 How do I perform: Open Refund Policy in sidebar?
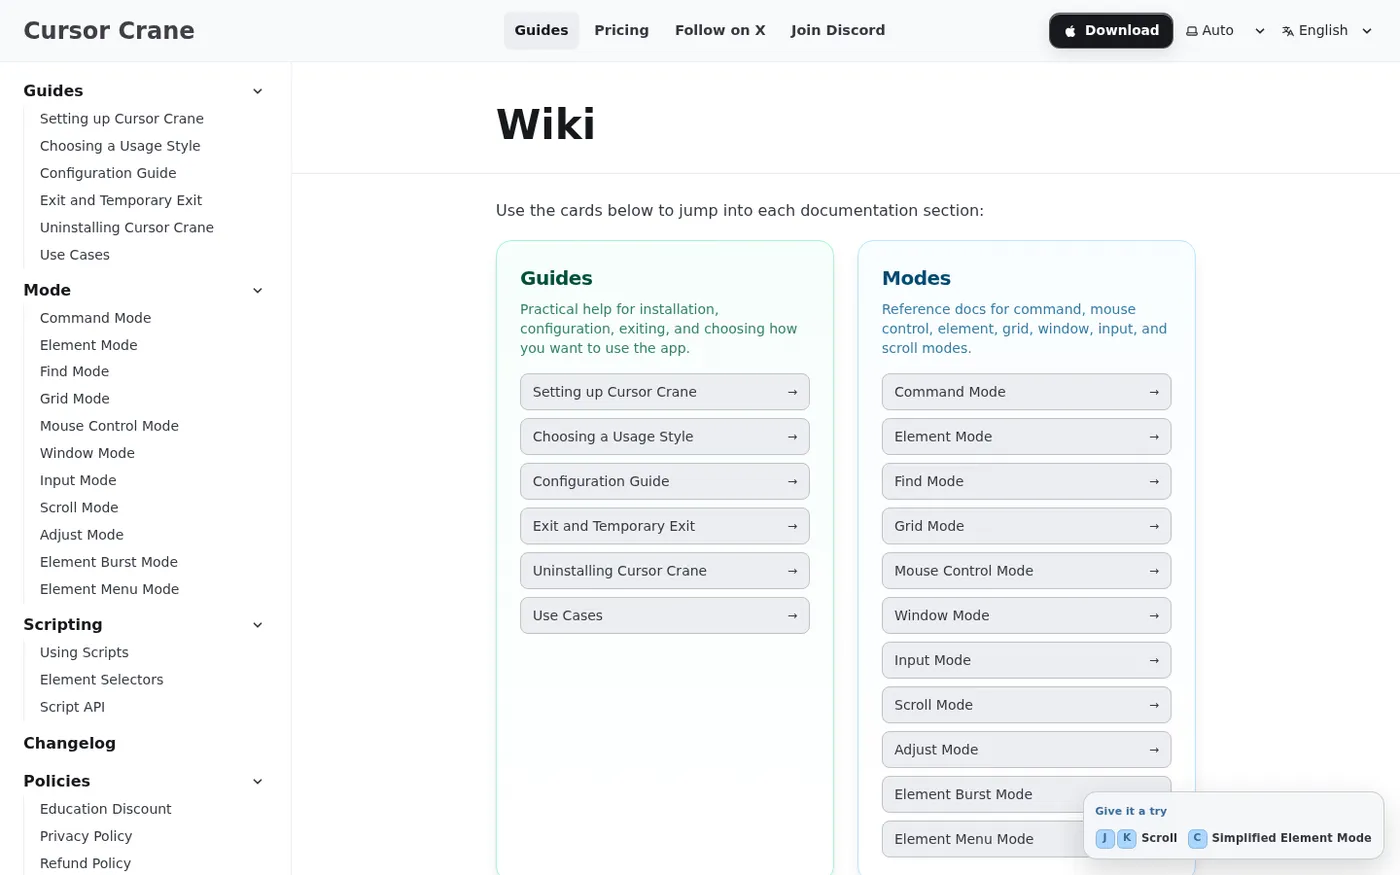(85, 863)
